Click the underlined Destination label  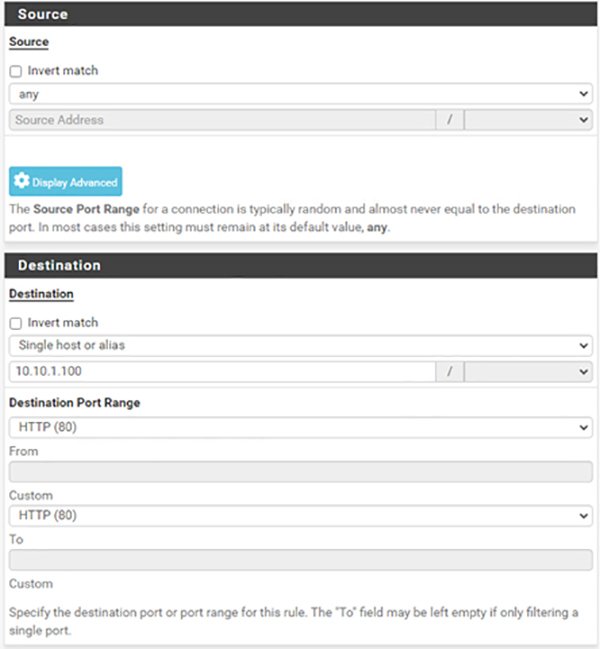coord(41,295)
